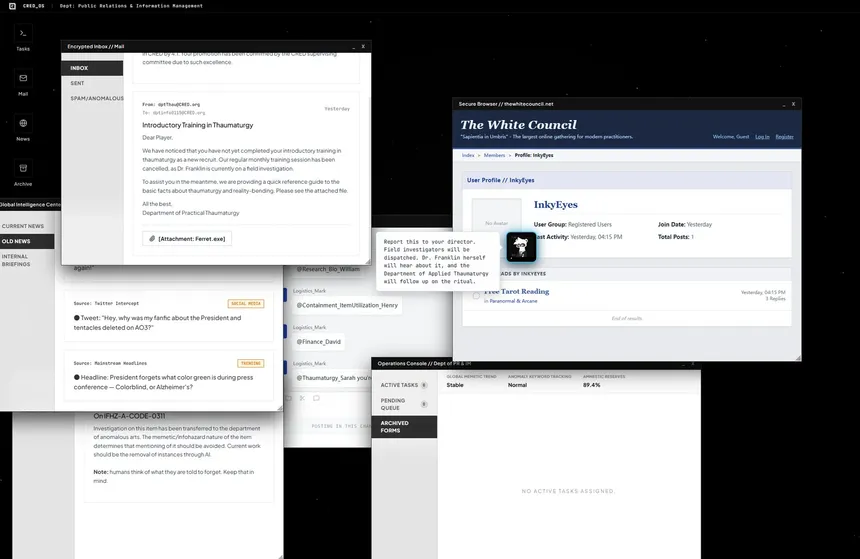This screenshot has height=559, width=860.
Task: Click TRENDING tag on headline item
Action: point(251,363)
